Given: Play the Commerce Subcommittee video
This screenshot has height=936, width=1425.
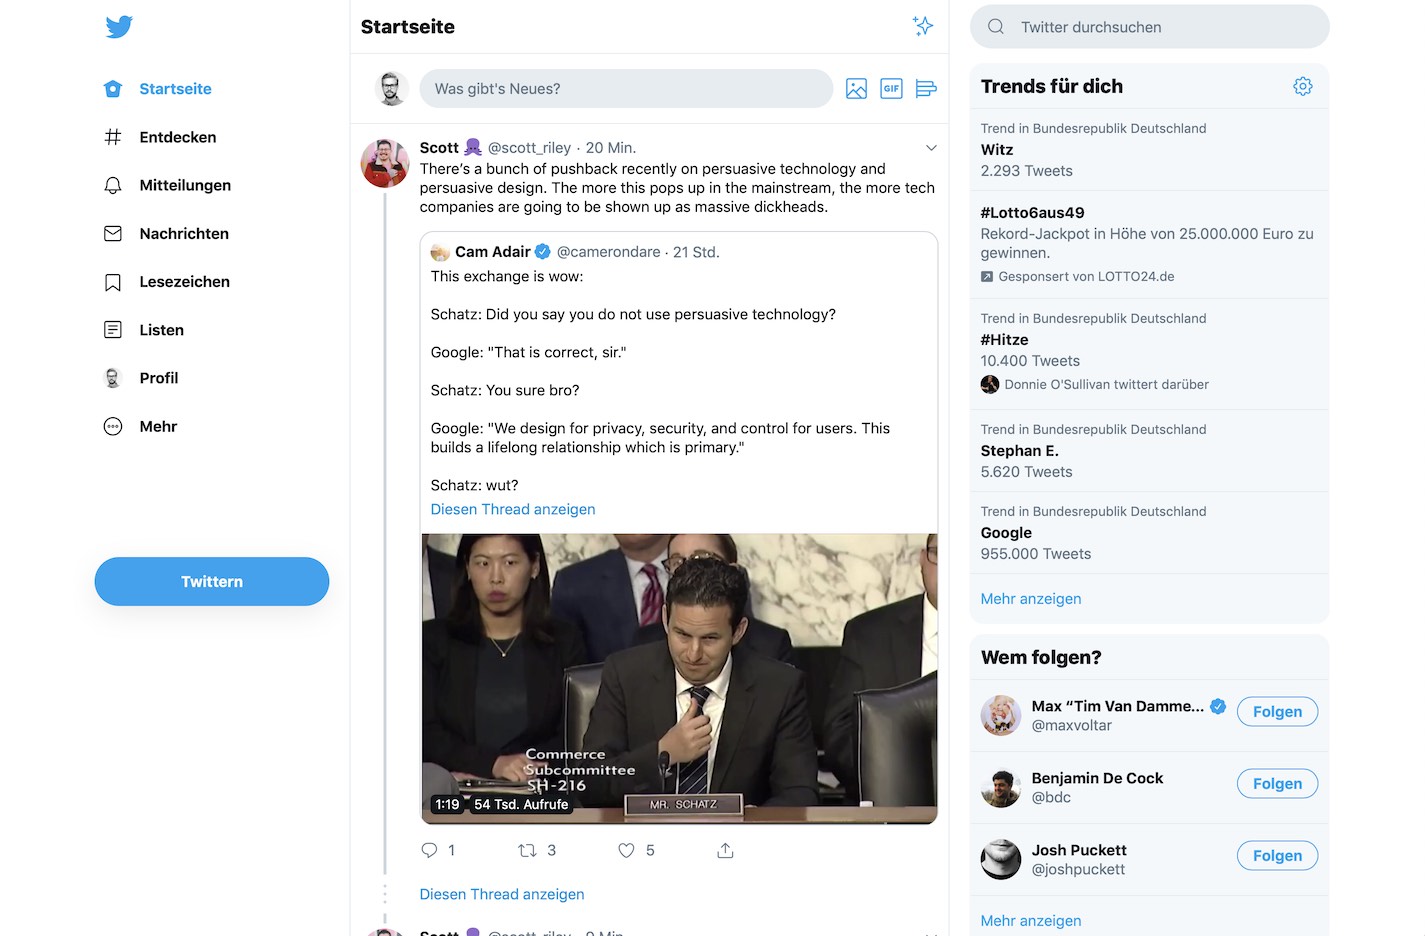Looking at the screenshot, I should (x=679, y=678).
